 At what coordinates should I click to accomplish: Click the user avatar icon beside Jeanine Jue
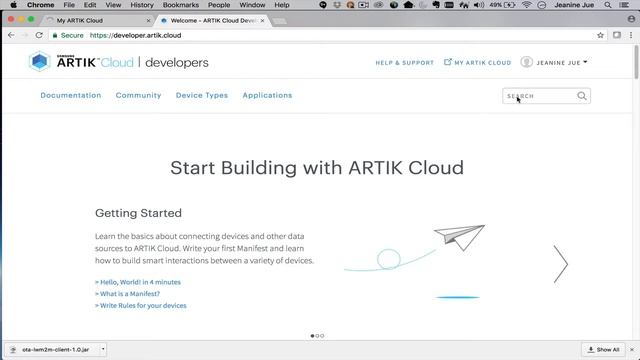pyautogui.click(x=527, y=62)
